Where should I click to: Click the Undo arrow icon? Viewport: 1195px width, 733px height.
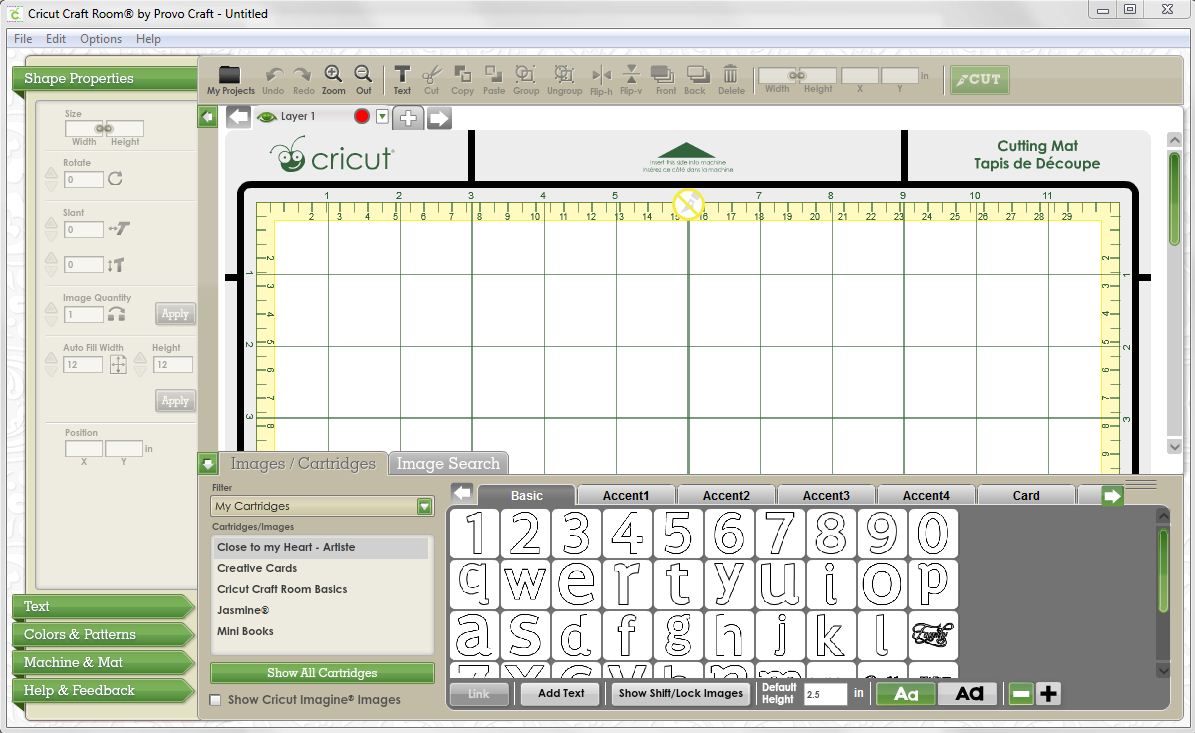tap(274, 75)
